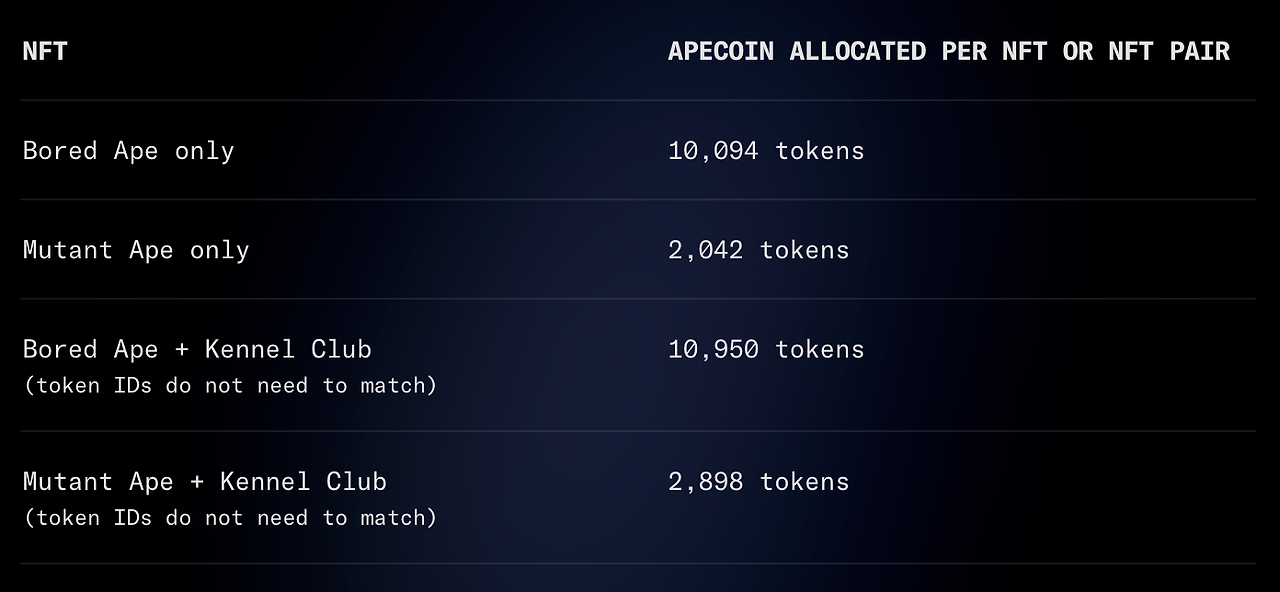The image size is (1280, 592).
Task: Click the ApeCoin Allocated Per NFT header
Action: pos(948,51)
